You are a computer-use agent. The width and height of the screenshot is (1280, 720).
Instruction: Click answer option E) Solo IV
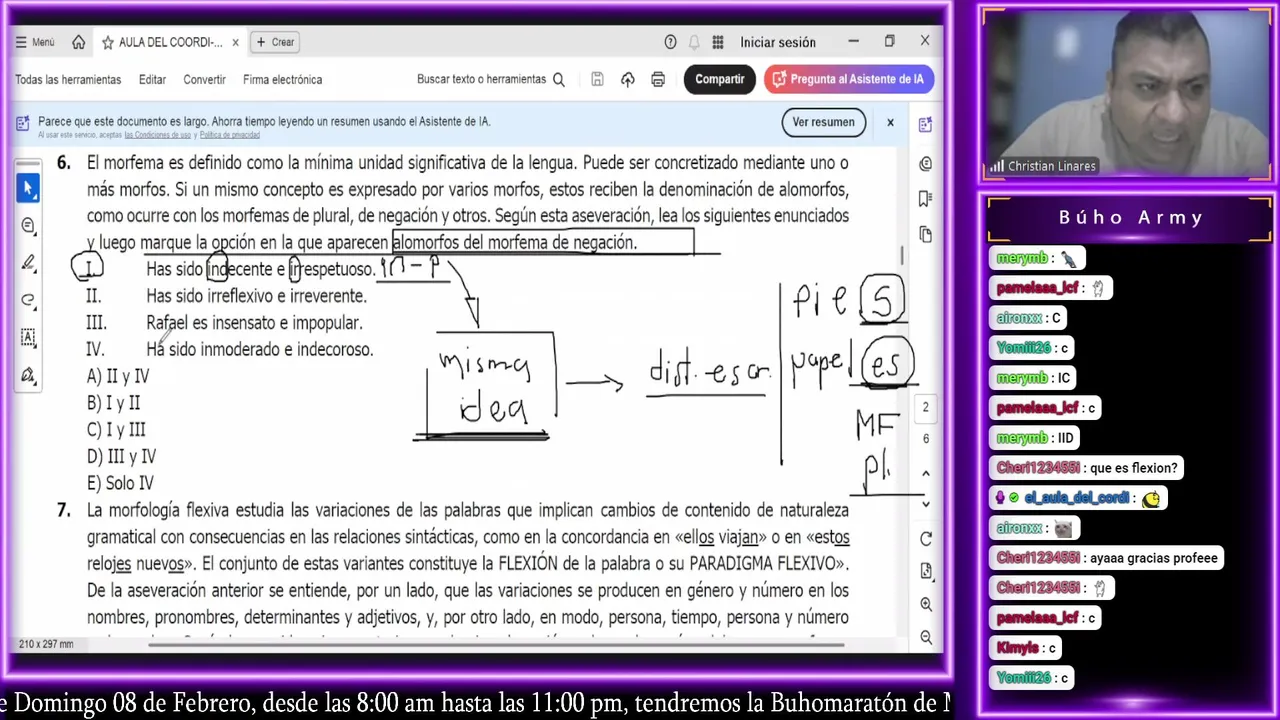tap(119, 484)
